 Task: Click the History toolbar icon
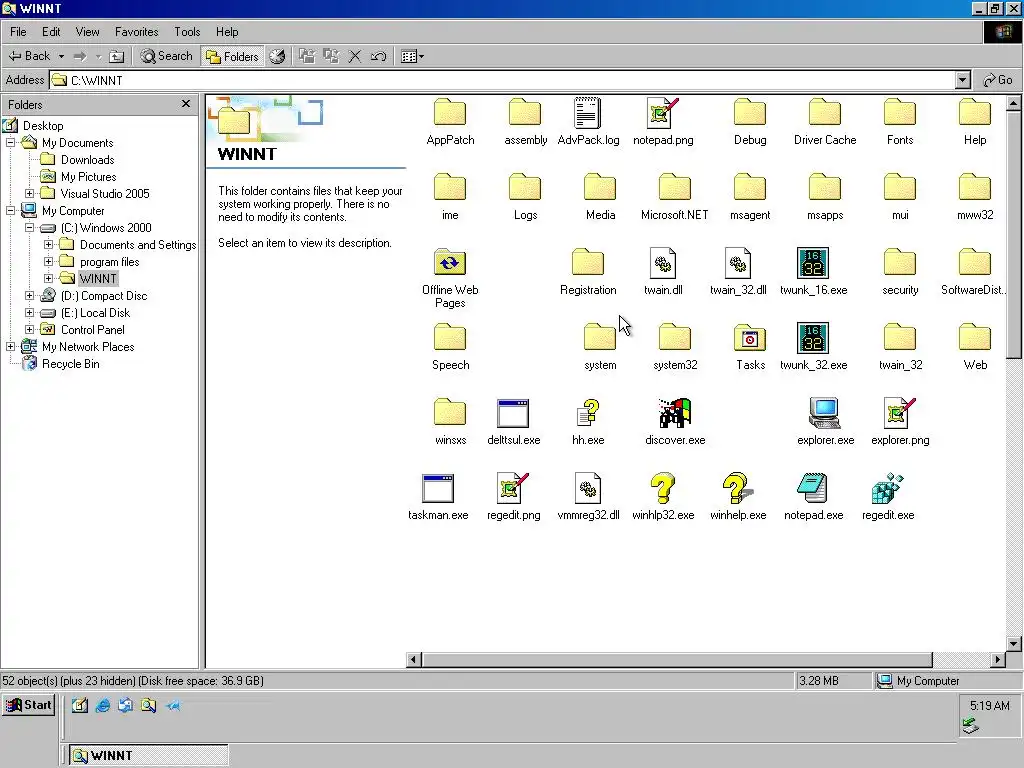tap(277, 56)
